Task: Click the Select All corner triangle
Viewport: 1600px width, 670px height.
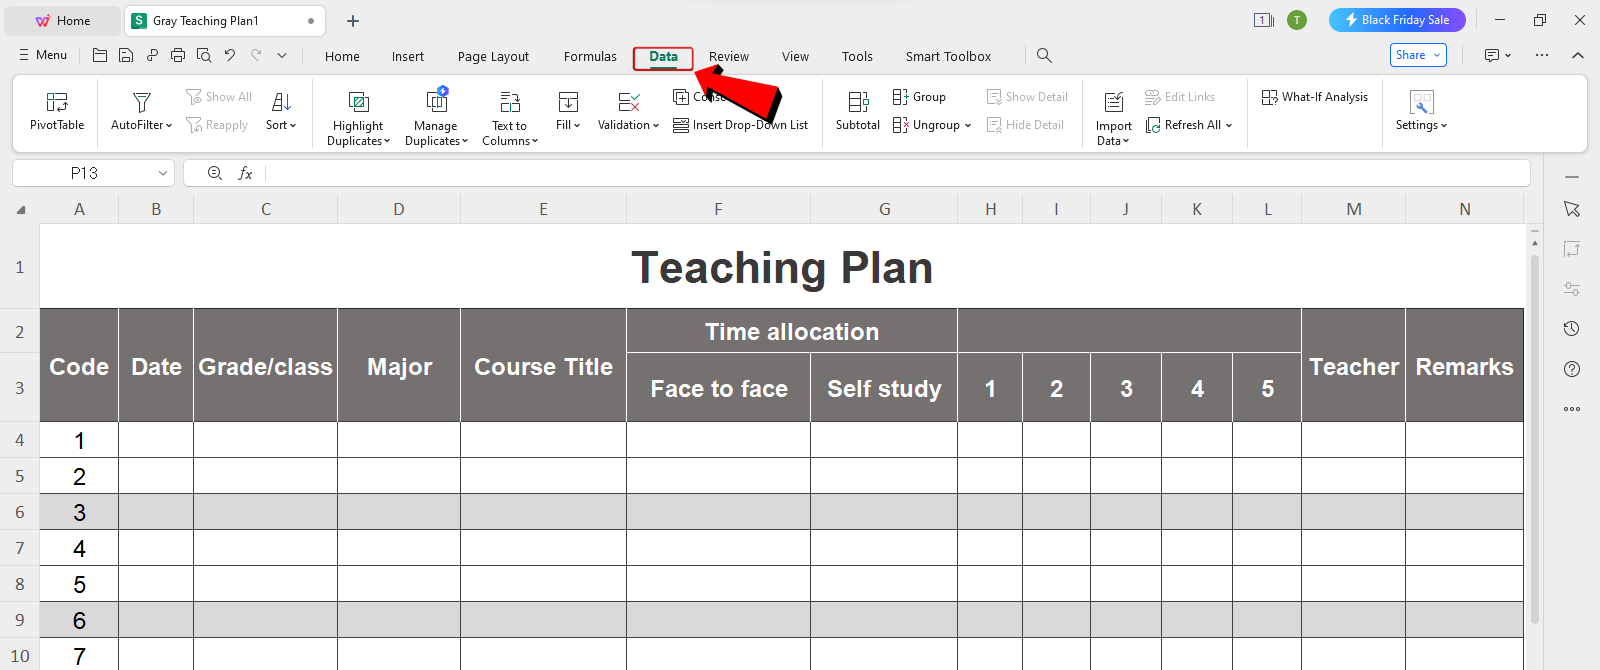Action: tap(20, 209)
